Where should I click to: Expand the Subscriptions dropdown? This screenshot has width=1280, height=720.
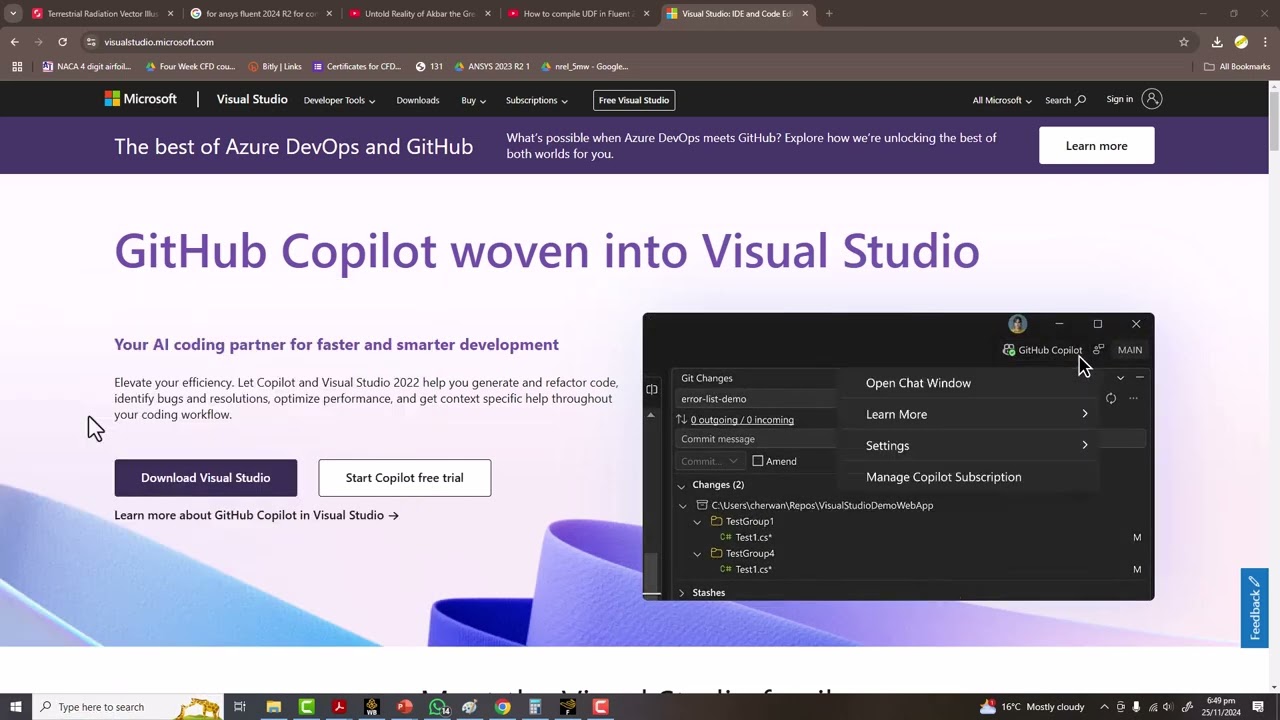(x=536, y=100)
